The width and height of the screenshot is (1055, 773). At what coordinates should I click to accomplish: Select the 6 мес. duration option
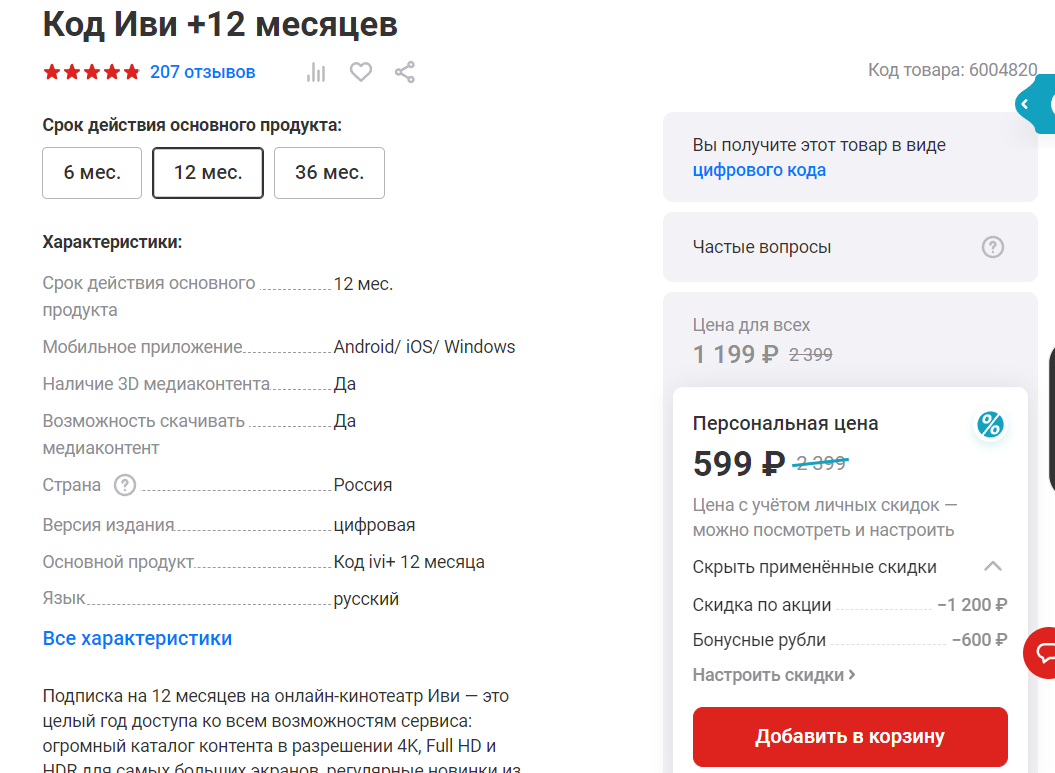click(92, 173)
